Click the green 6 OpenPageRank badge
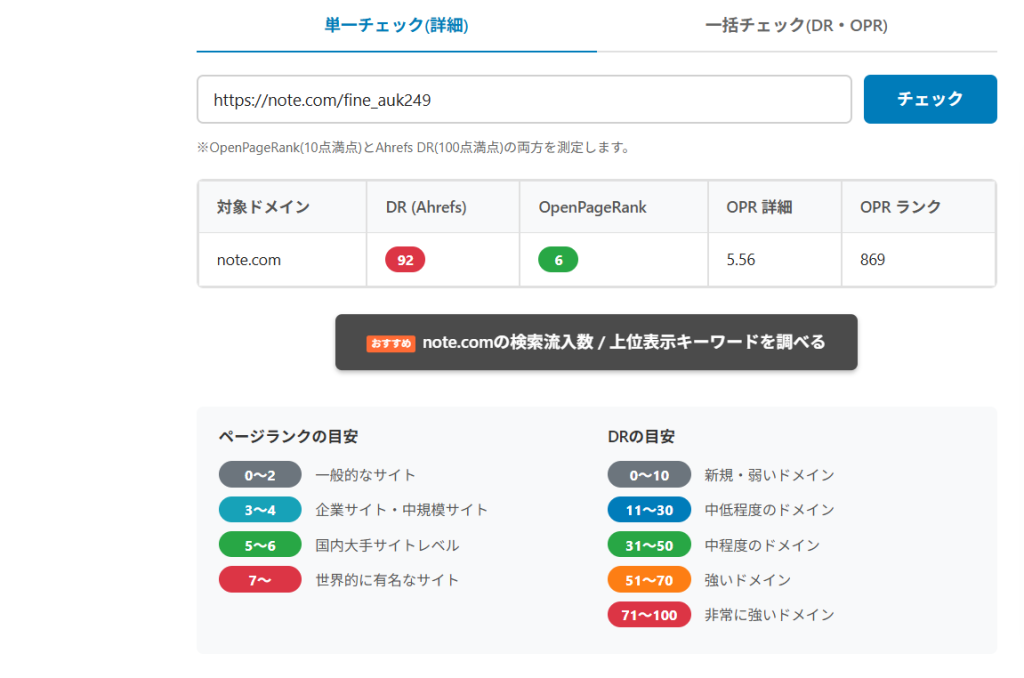The width and height of the screenshot is (1024, 678). (558, 260)
